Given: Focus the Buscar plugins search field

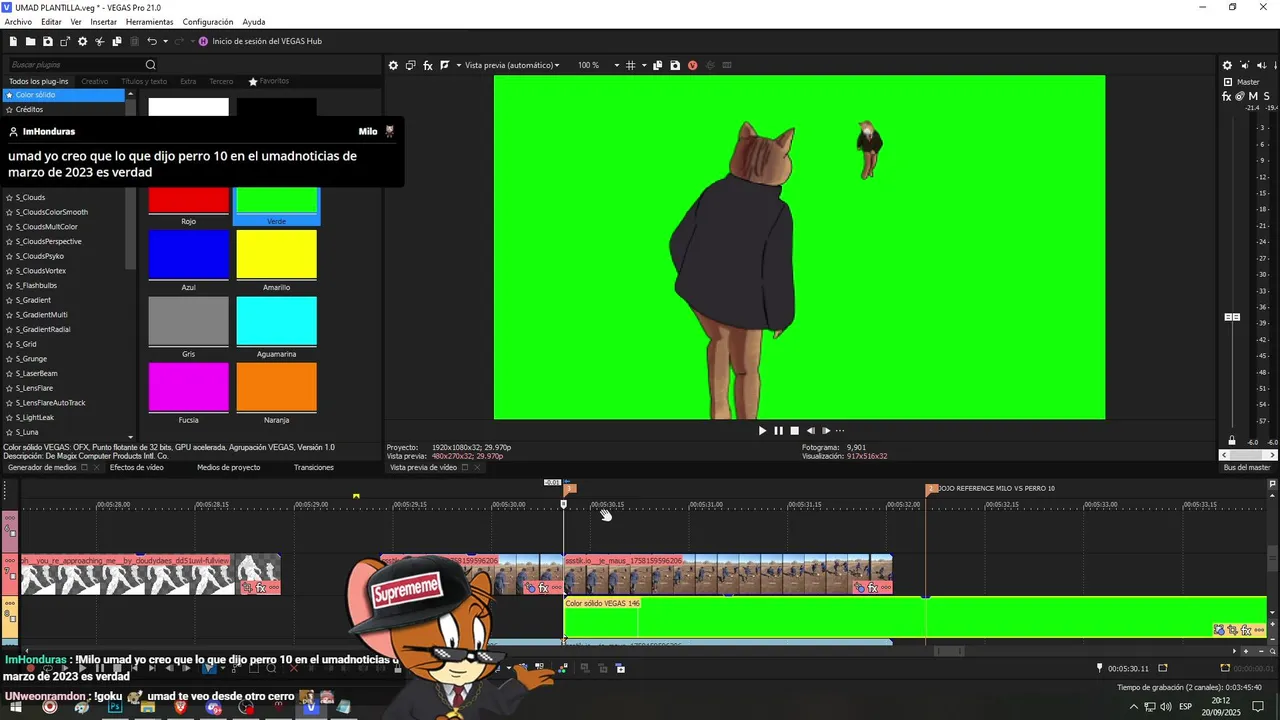Looking at the screenshot, I should click(x=75, y=65).
